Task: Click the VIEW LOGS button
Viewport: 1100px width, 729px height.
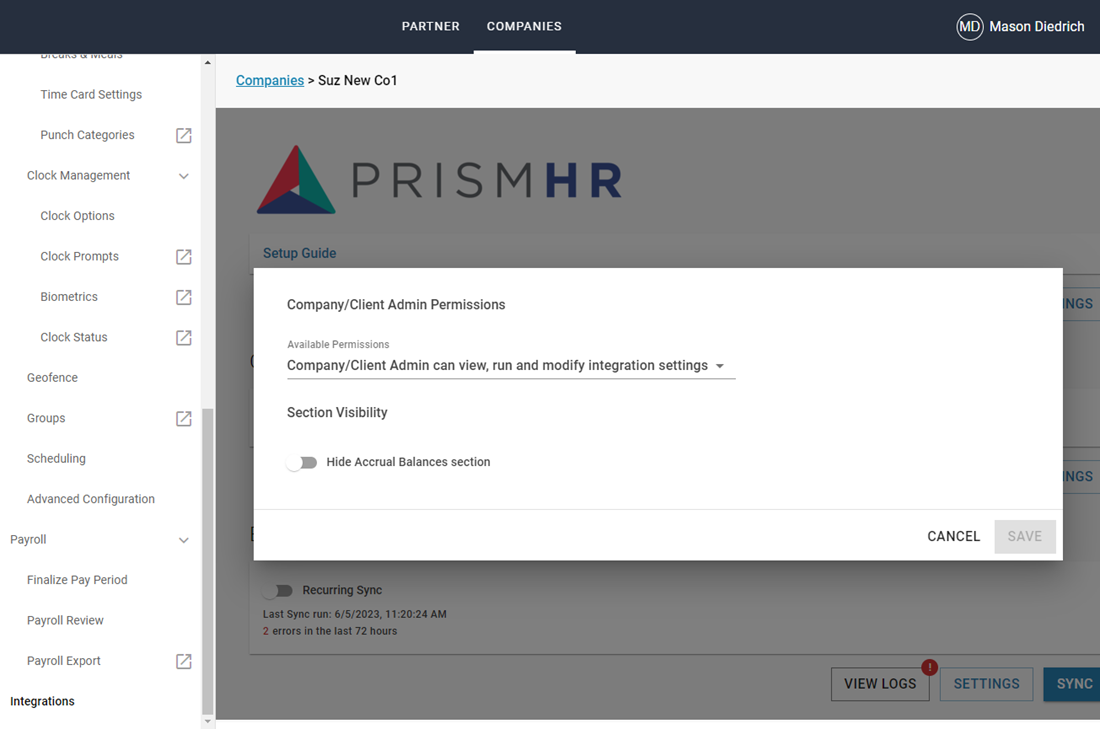Action: pos(880,684)
